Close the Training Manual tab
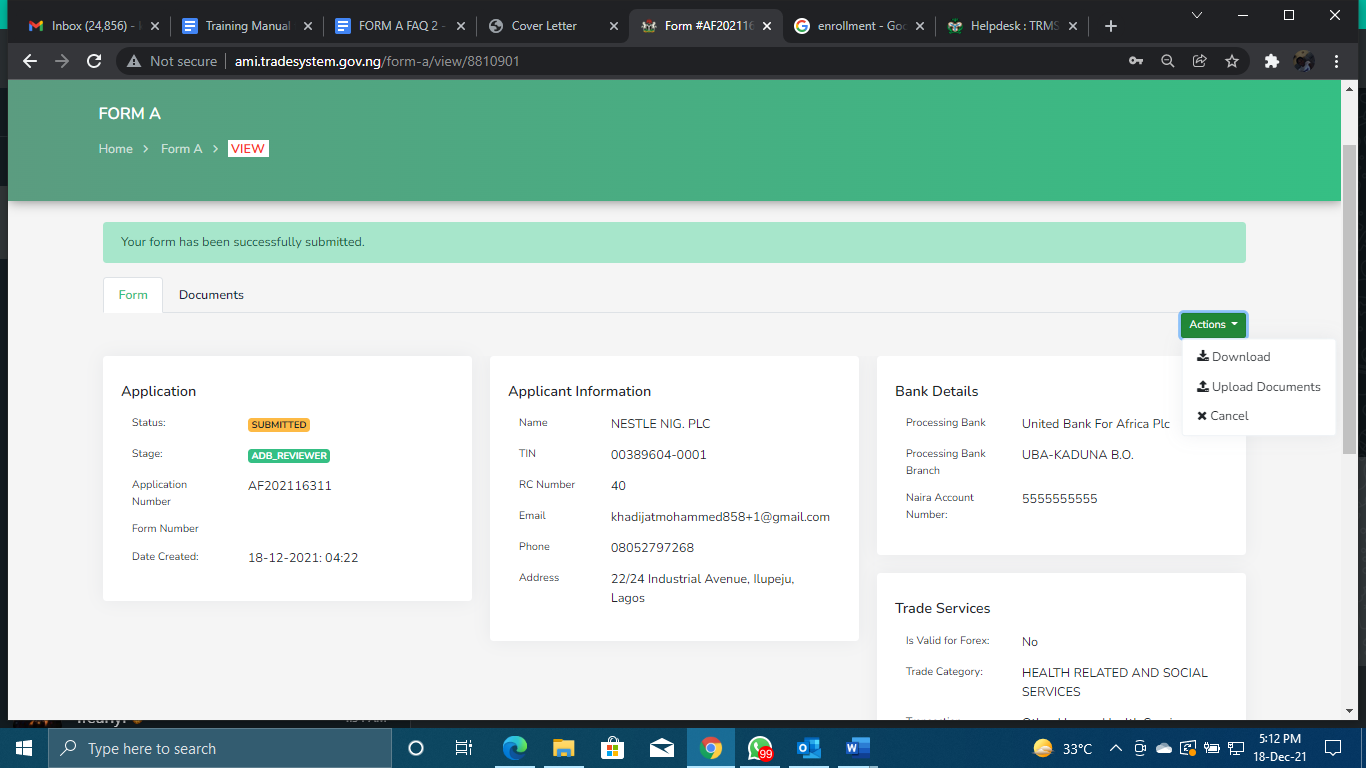The width and height of the screenshot is (1366, 768). coord(308,26)
